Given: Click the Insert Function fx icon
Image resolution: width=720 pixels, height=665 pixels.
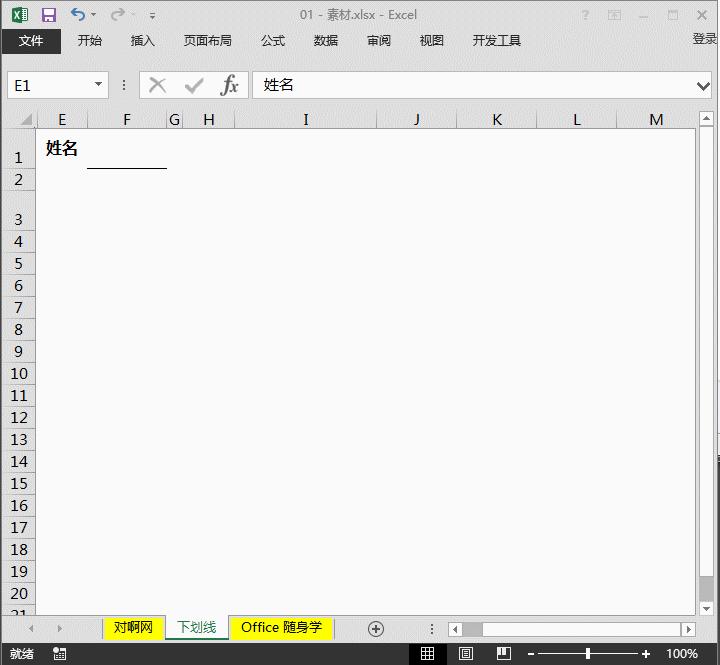Looking at the screenshot, I should tap(230, 85).
